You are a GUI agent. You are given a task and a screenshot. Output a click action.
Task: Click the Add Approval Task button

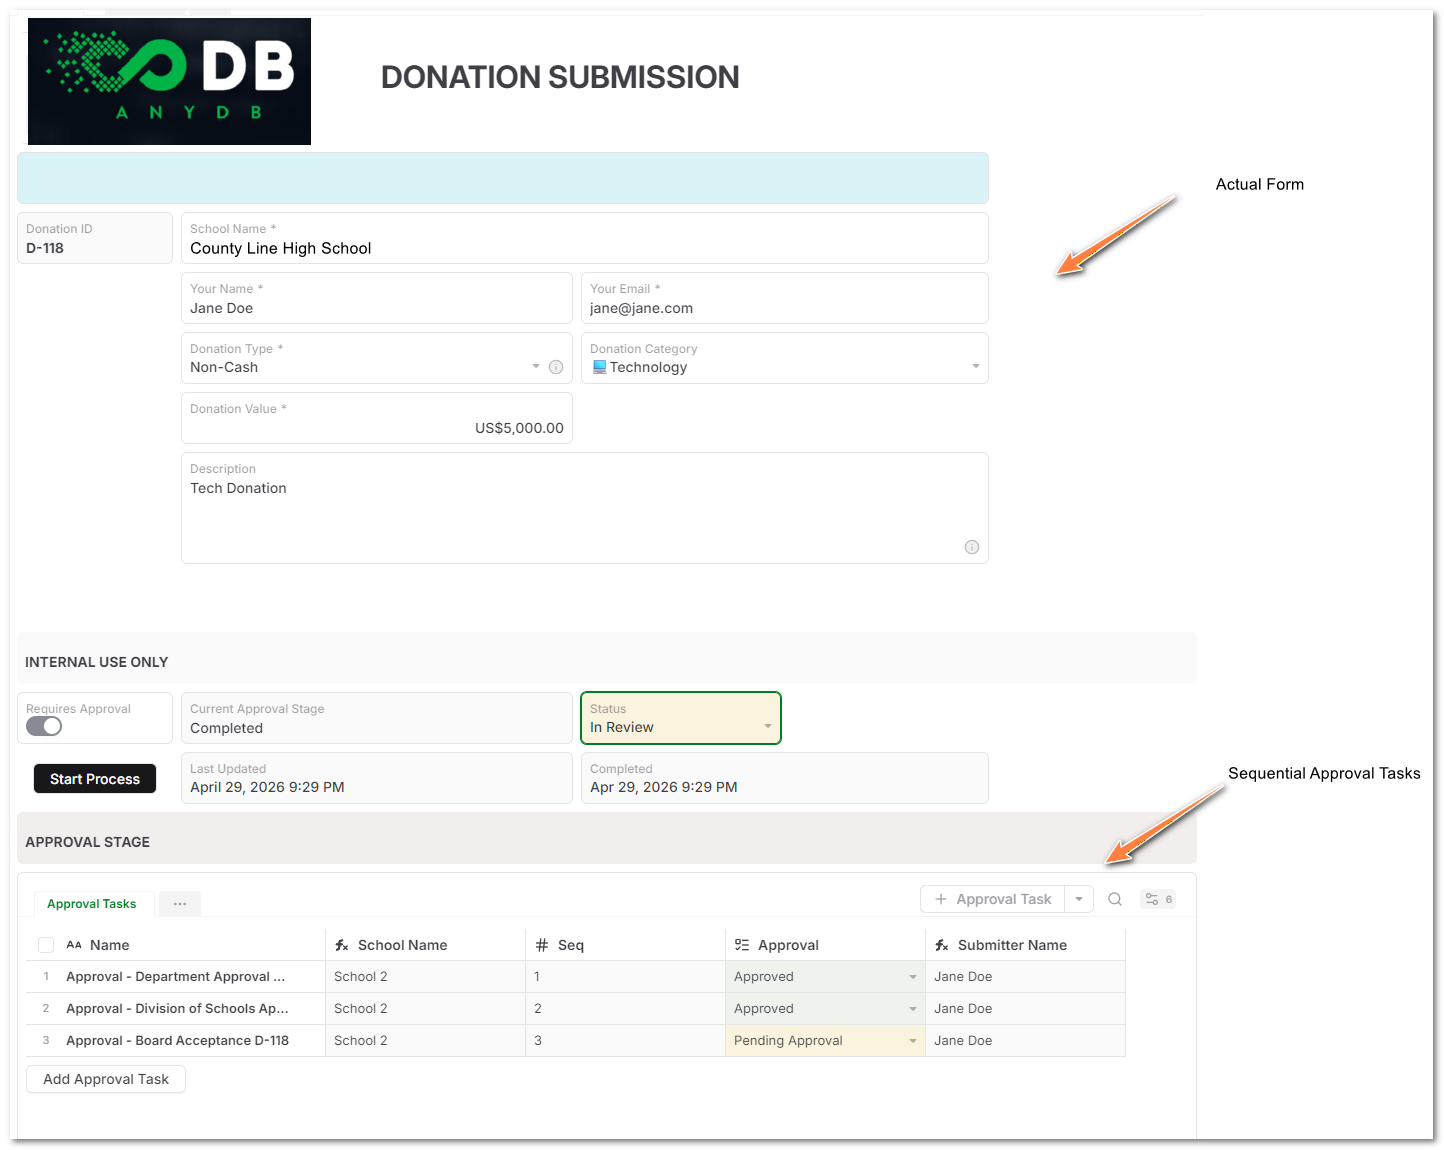point(106,1079)
